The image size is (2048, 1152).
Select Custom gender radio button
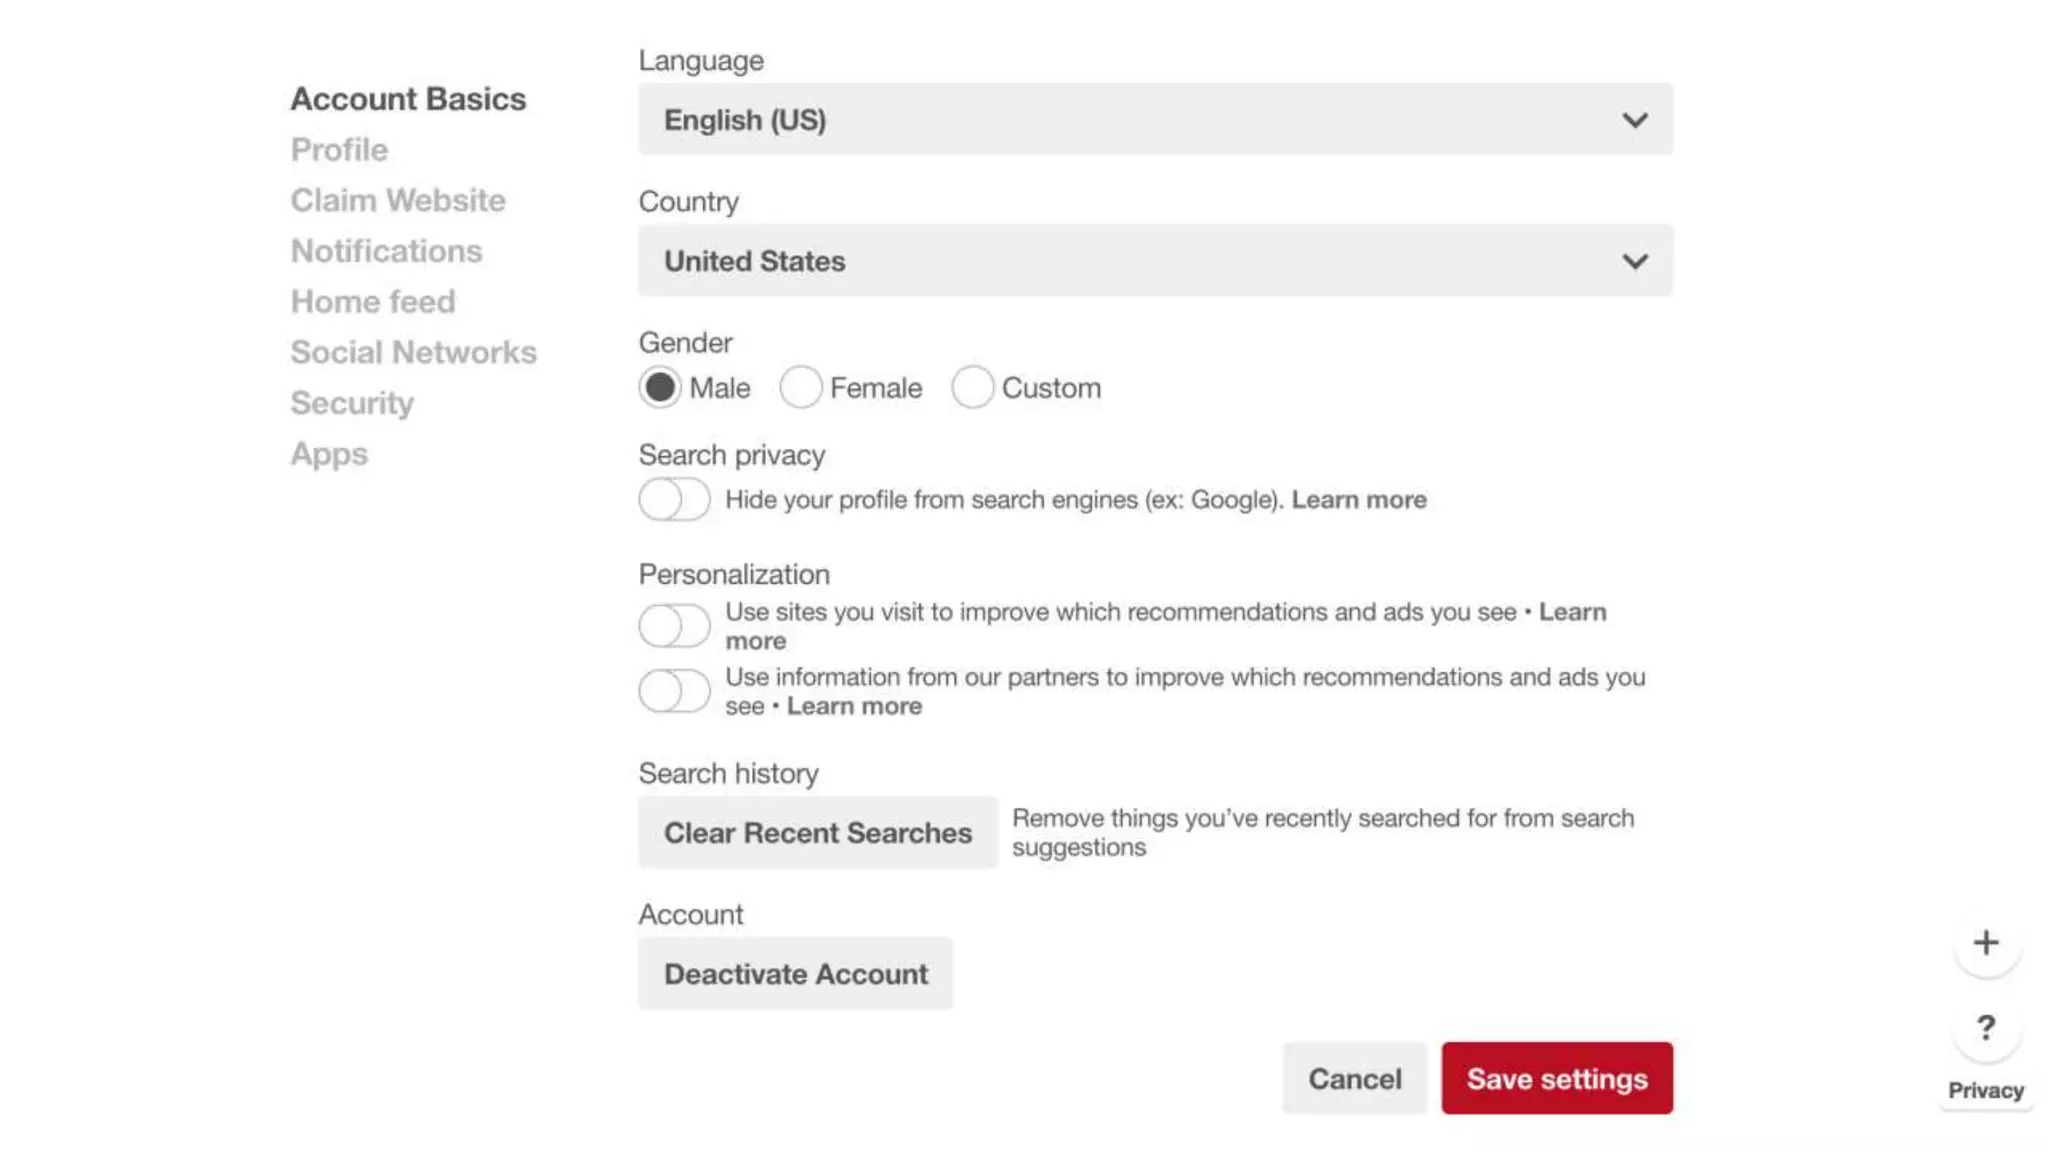coord(972,387)
